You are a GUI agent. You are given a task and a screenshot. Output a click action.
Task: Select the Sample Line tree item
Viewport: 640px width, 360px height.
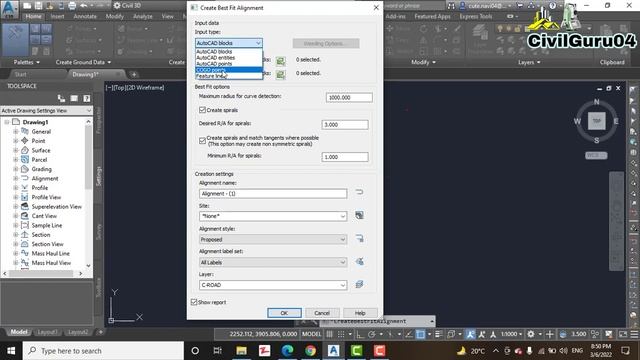tap(47, 225)
